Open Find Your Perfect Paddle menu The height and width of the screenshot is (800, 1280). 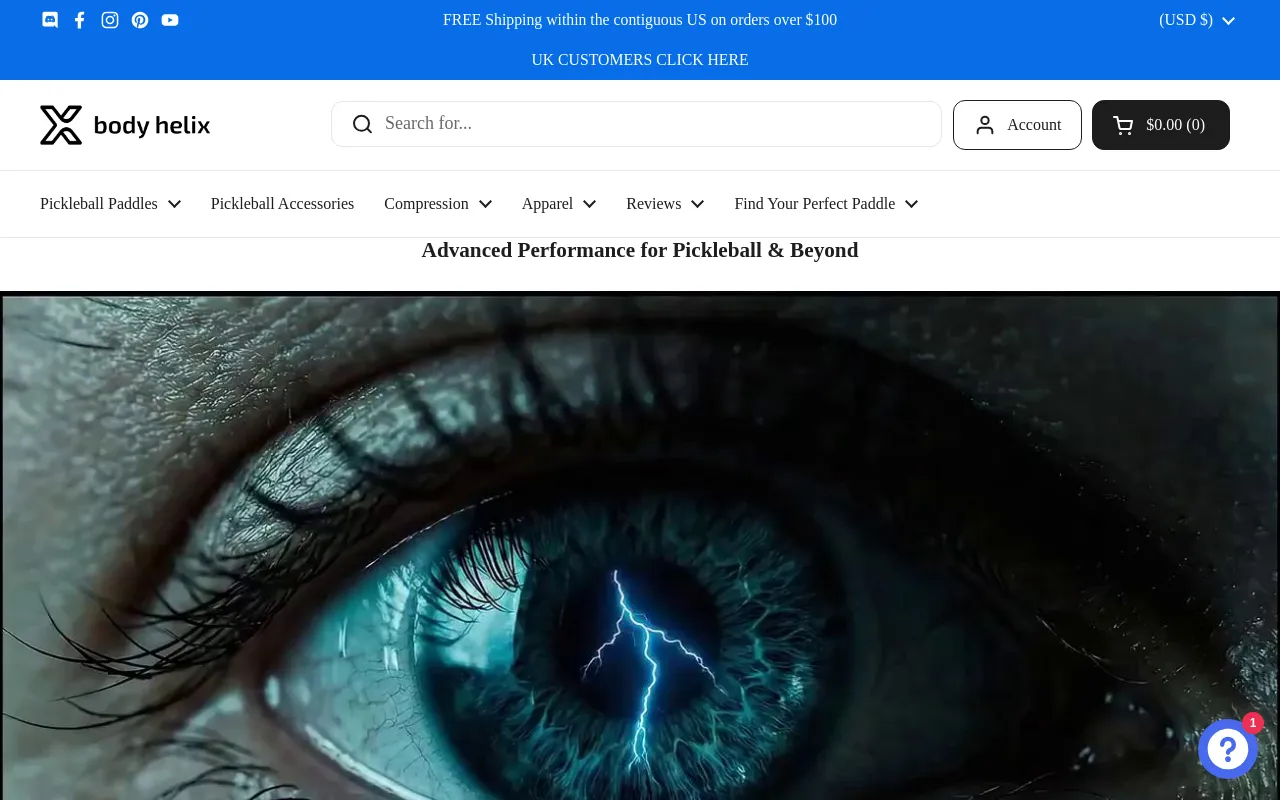[826, 204]
